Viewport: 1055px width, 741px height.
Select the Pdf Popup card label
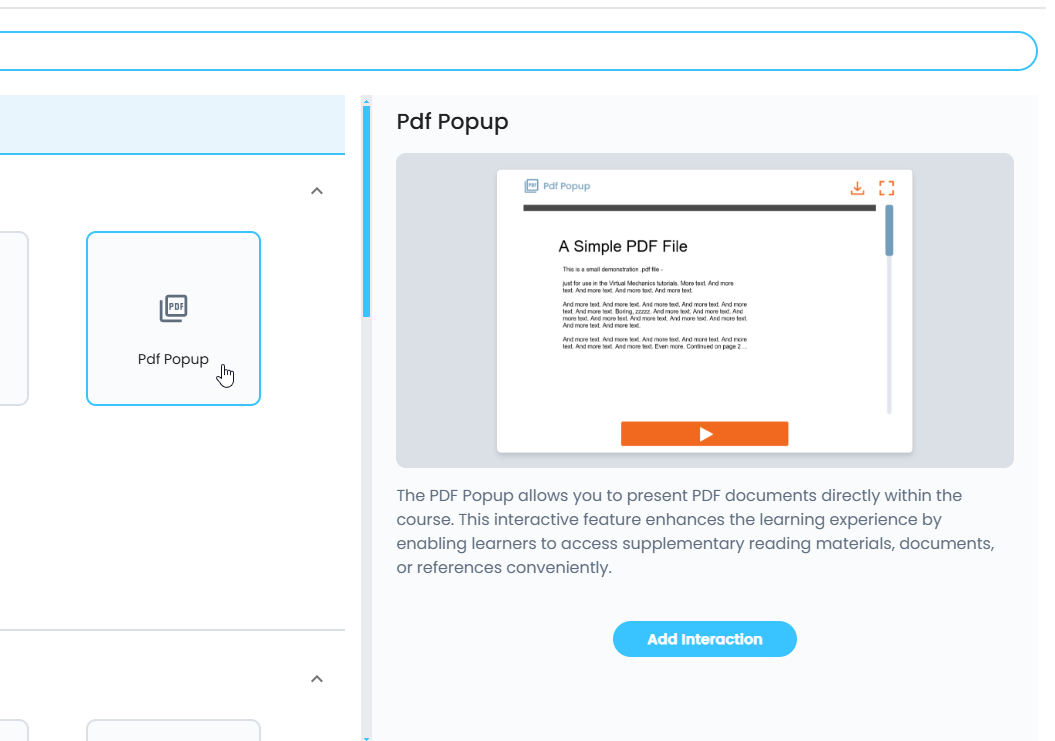click(173, 359)
